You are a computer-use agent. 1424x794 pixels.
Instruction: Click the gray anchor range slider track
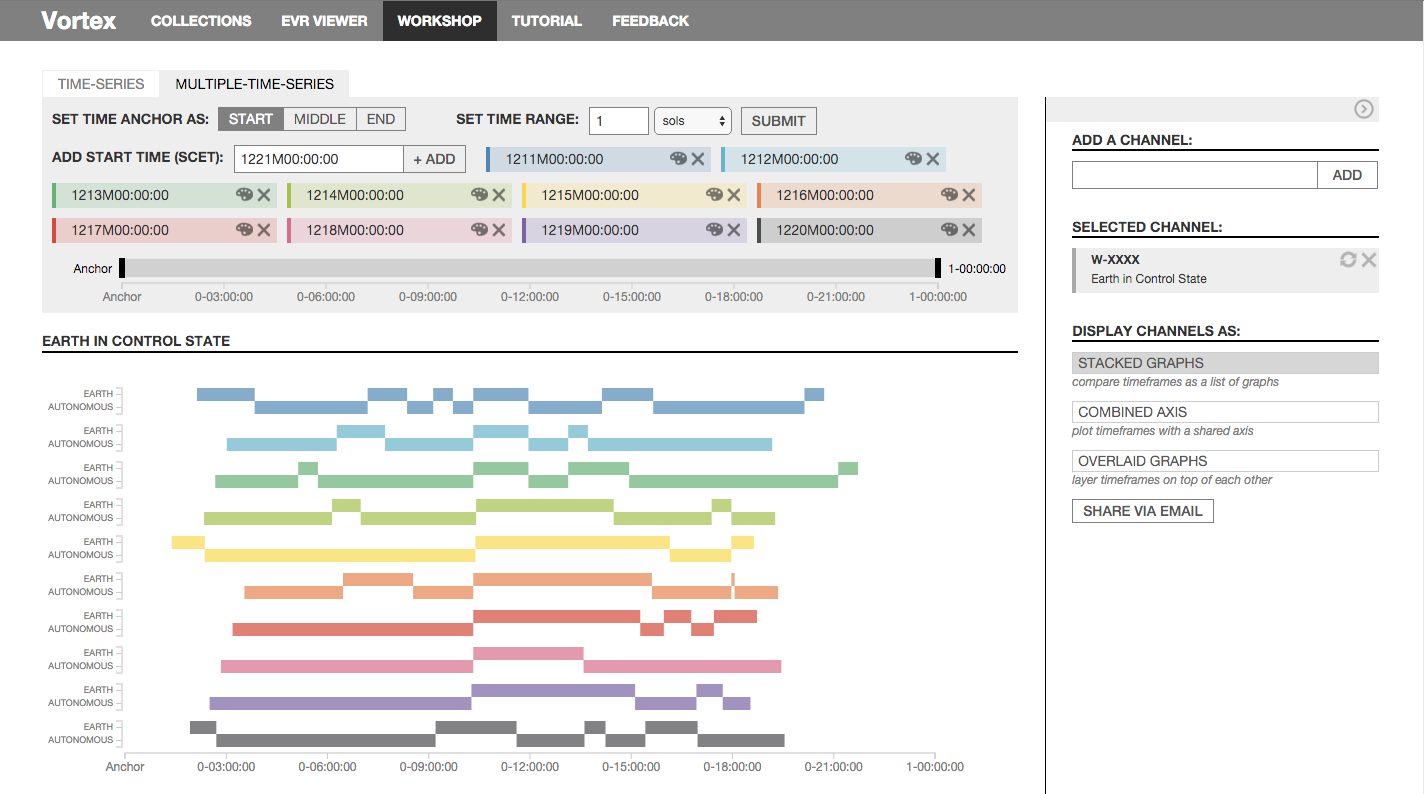[530, 268]
